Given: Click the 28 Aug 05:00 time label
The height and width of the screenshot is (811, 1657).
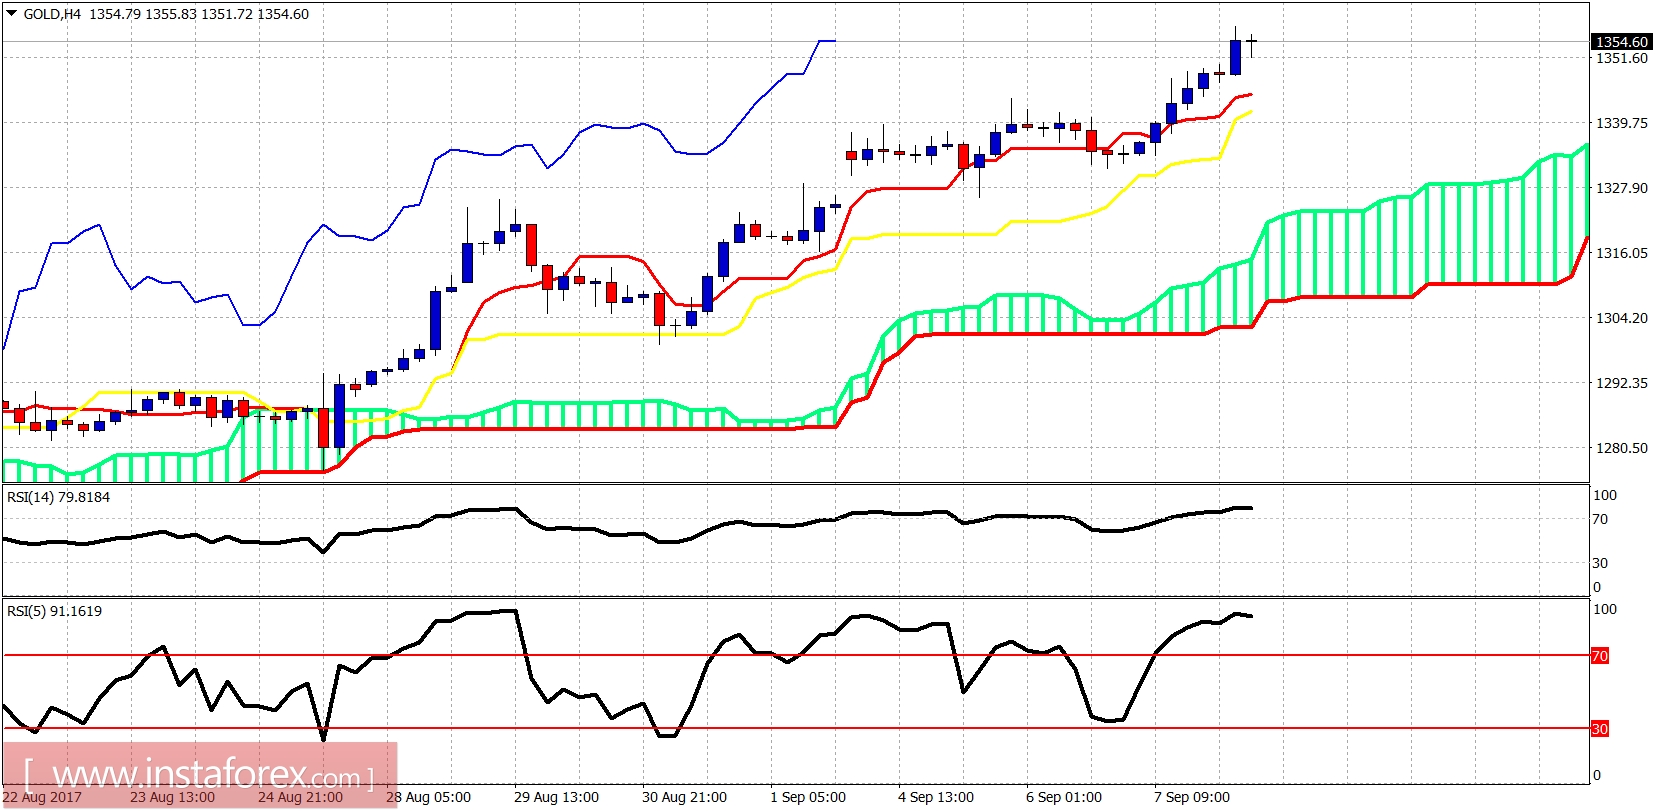Looking at the screenshot, I should pyautogui.click(x=428, y=797).
